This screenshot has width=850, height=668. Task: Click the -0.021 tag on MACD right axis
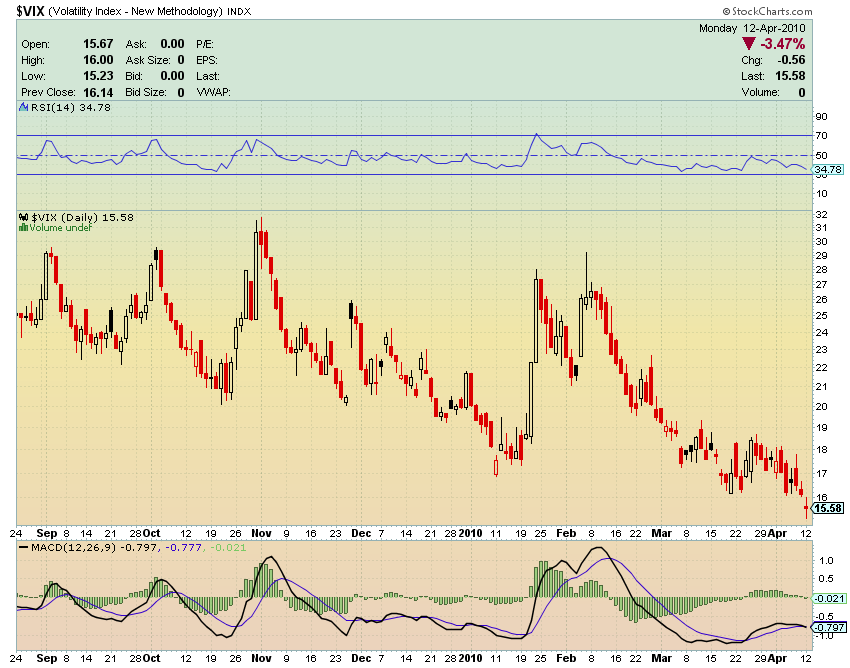coord(829,599)
